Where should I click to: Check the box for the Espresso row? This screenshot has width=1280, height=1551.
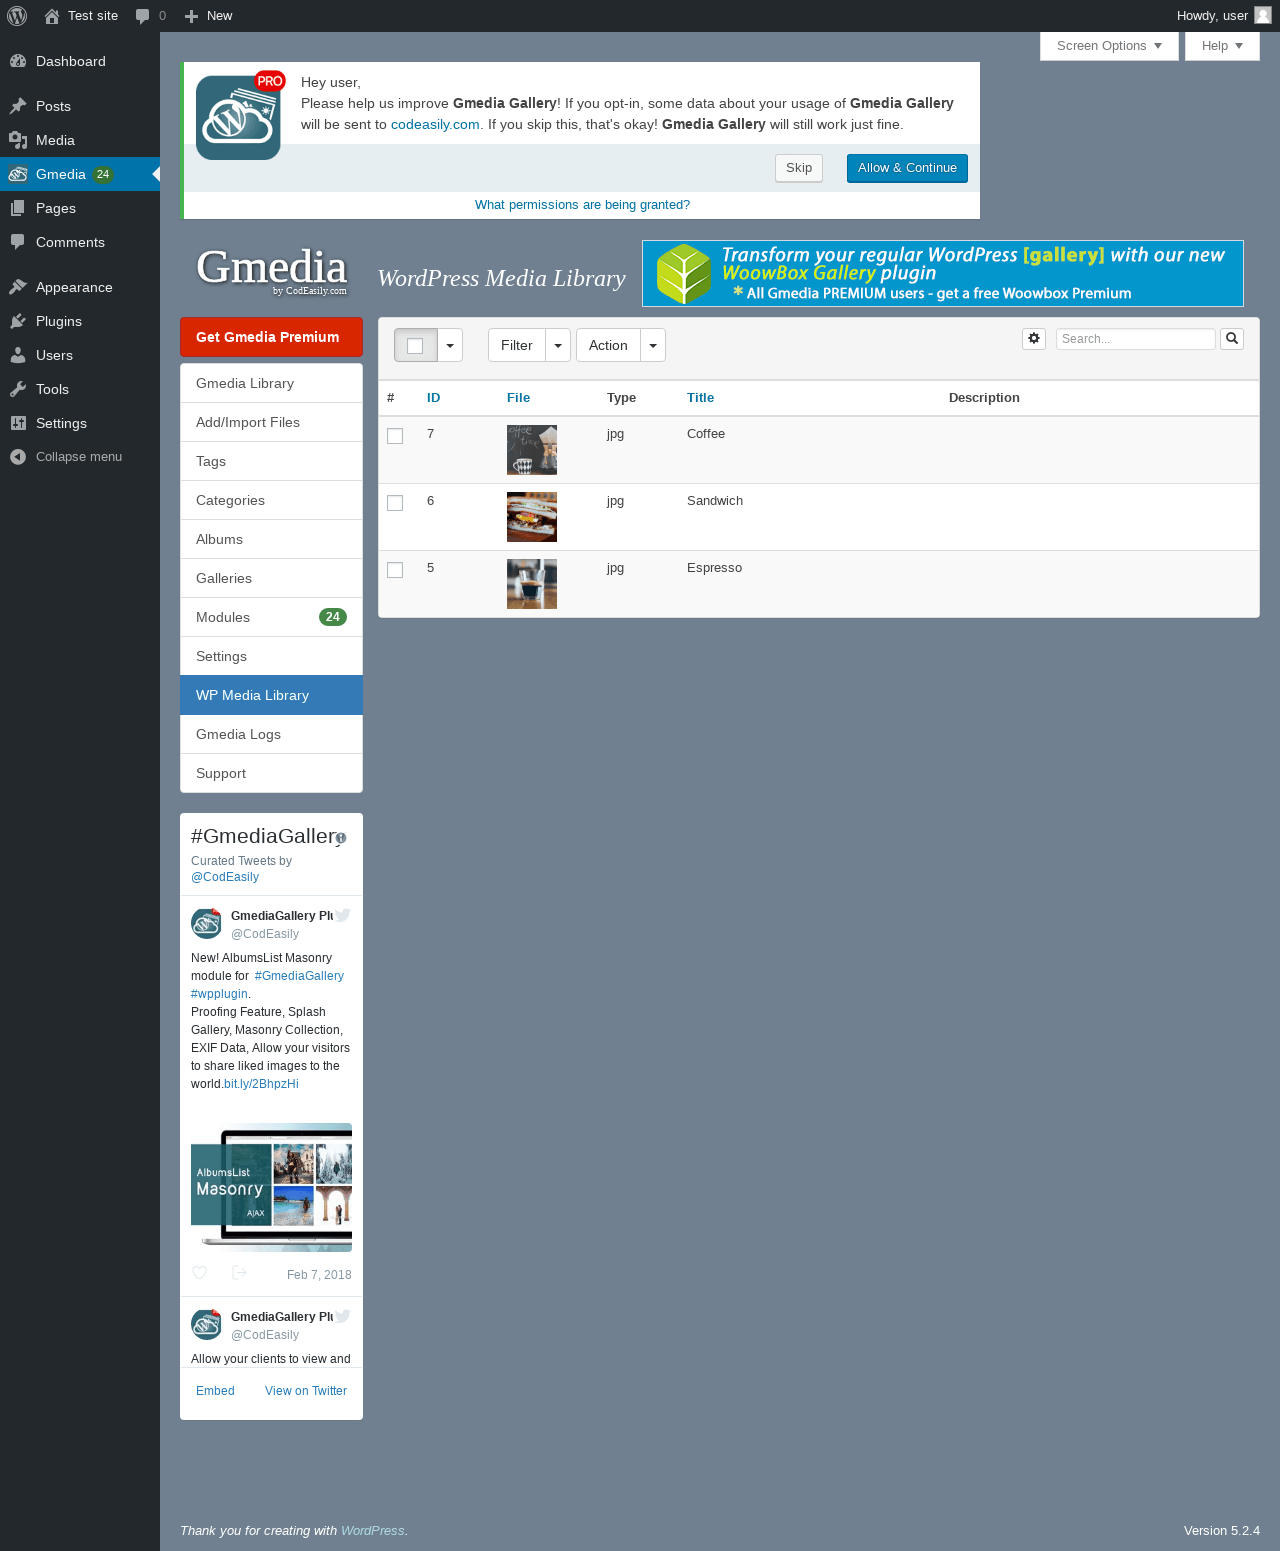(395, 570)
